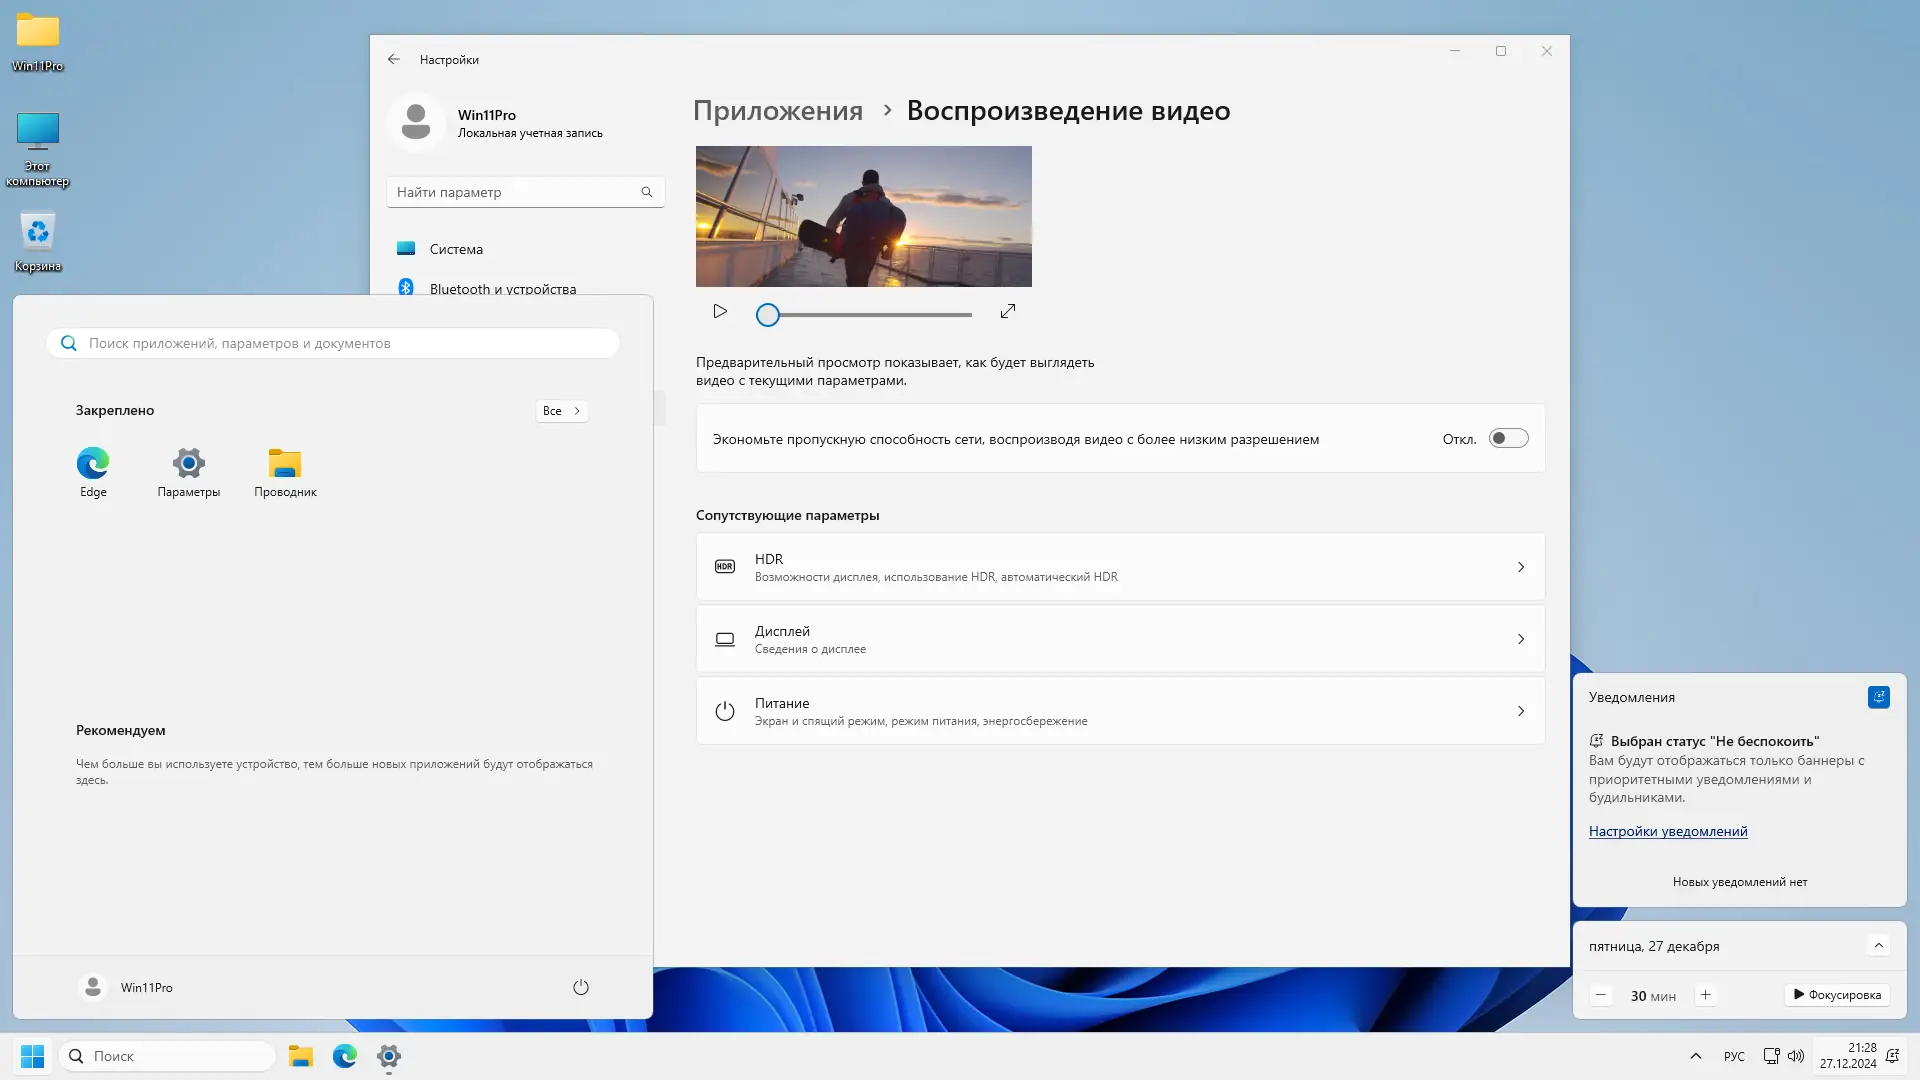Play the video preview
This screenshot has height=1080, width=1920.
720,312
